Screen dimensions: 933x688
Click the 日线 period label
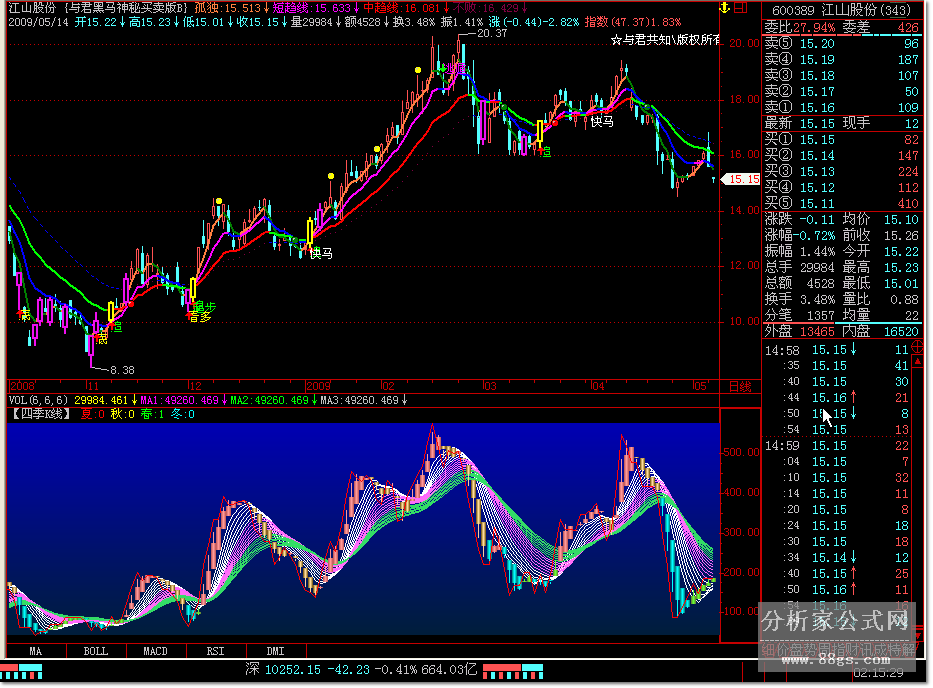(x=740, y=386)
